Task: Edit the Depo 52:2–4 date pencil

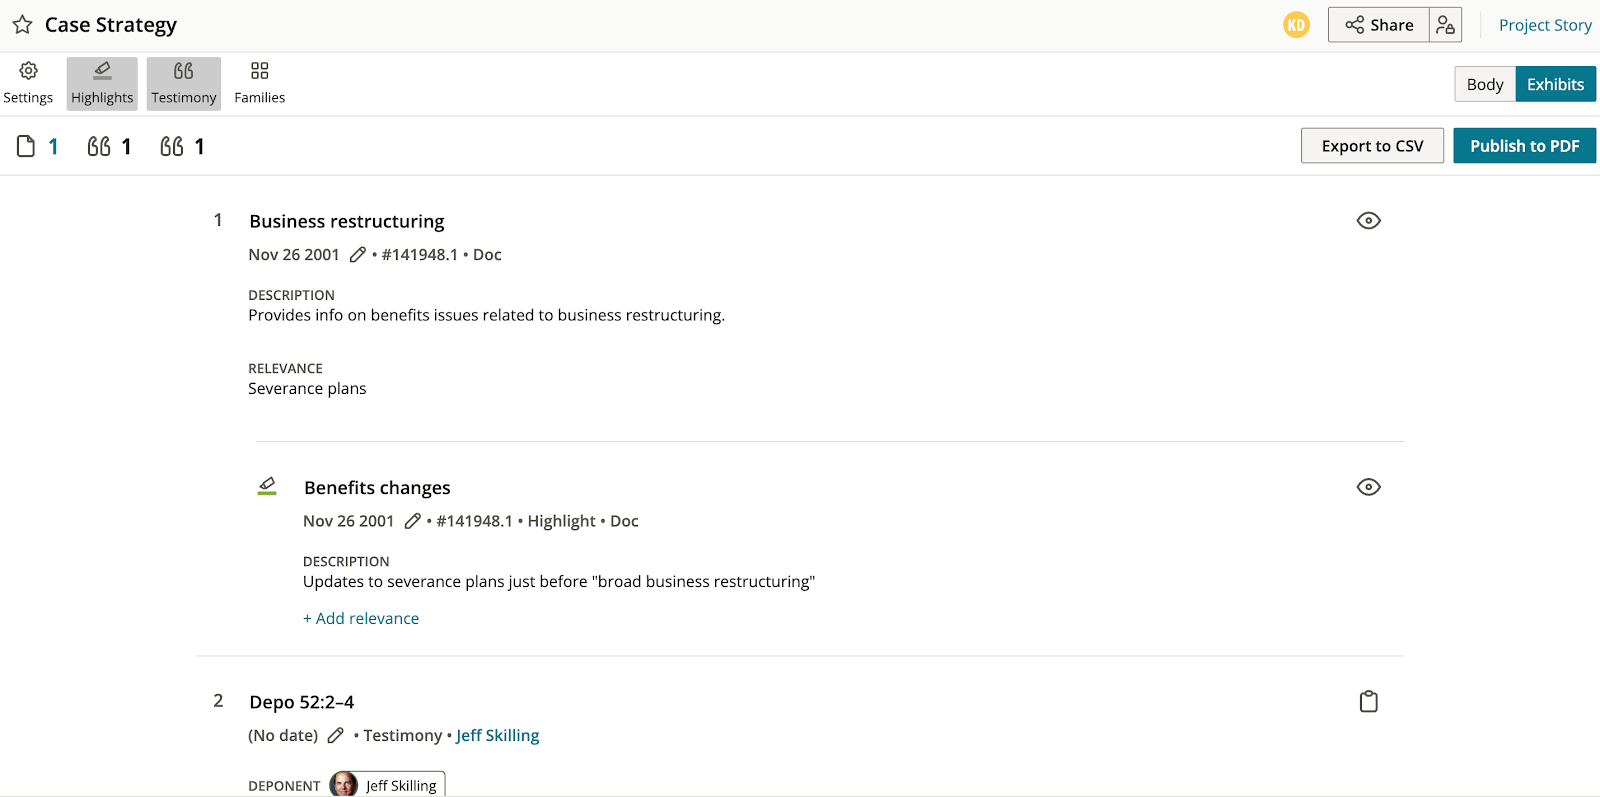Action: [x=336, y=736]
